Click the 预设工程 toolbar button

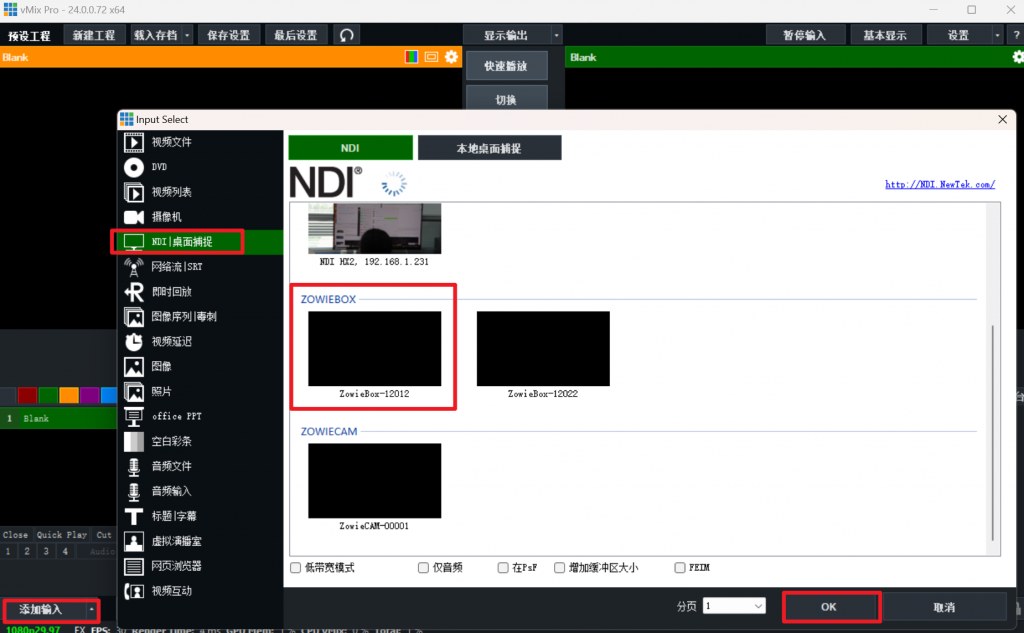coord(29,35)
